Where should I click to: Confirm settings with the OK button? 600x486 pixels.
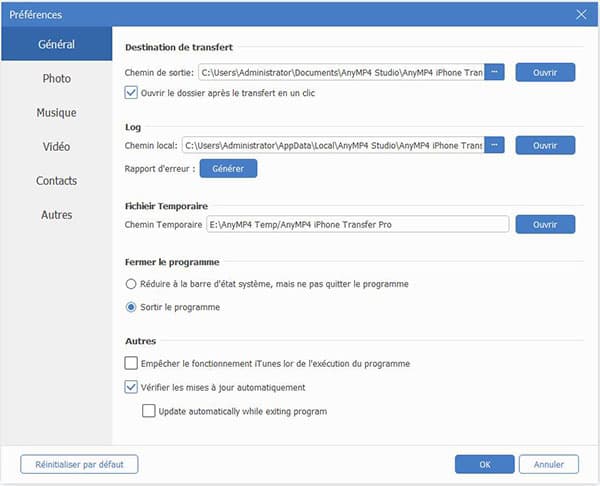(x=485, y=464)
